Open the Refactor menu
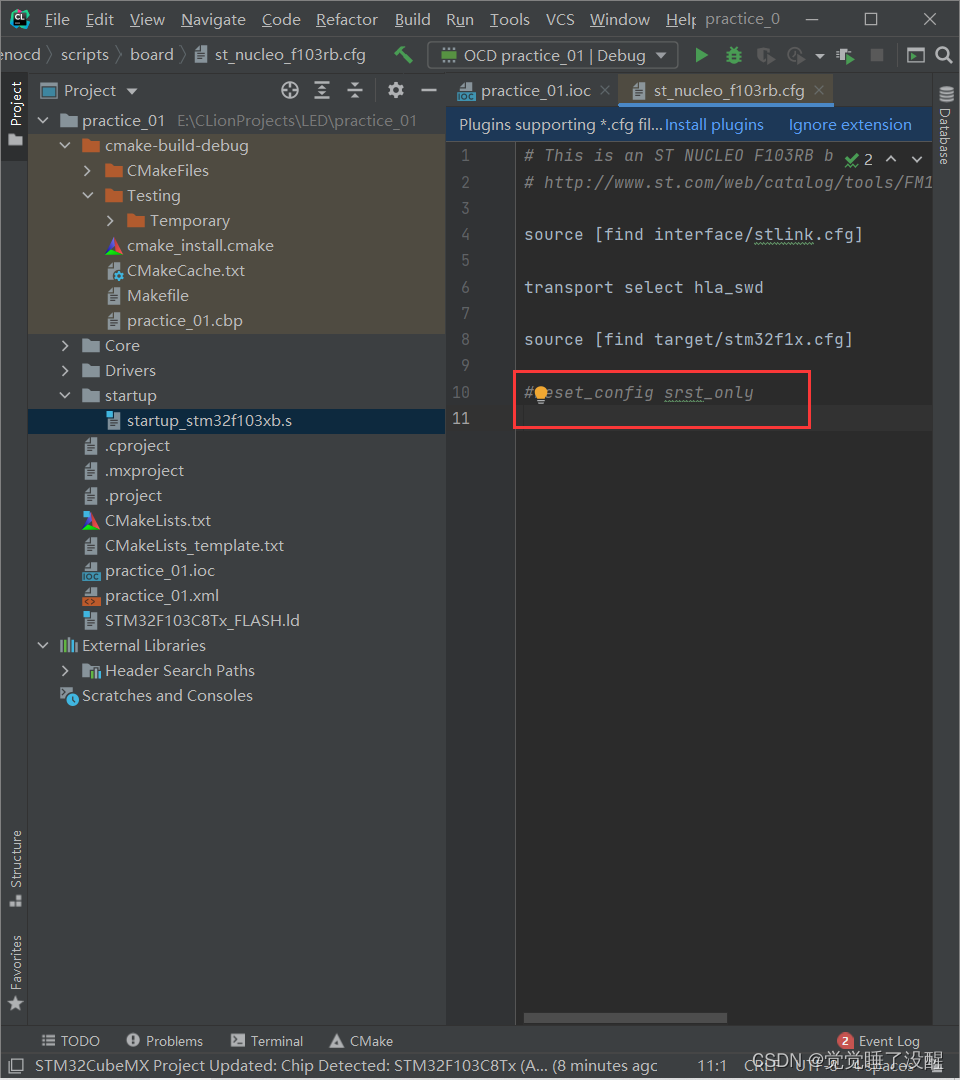Image resolution: width=960 pixels, height=1080 pixels. [x=346, y=20]
